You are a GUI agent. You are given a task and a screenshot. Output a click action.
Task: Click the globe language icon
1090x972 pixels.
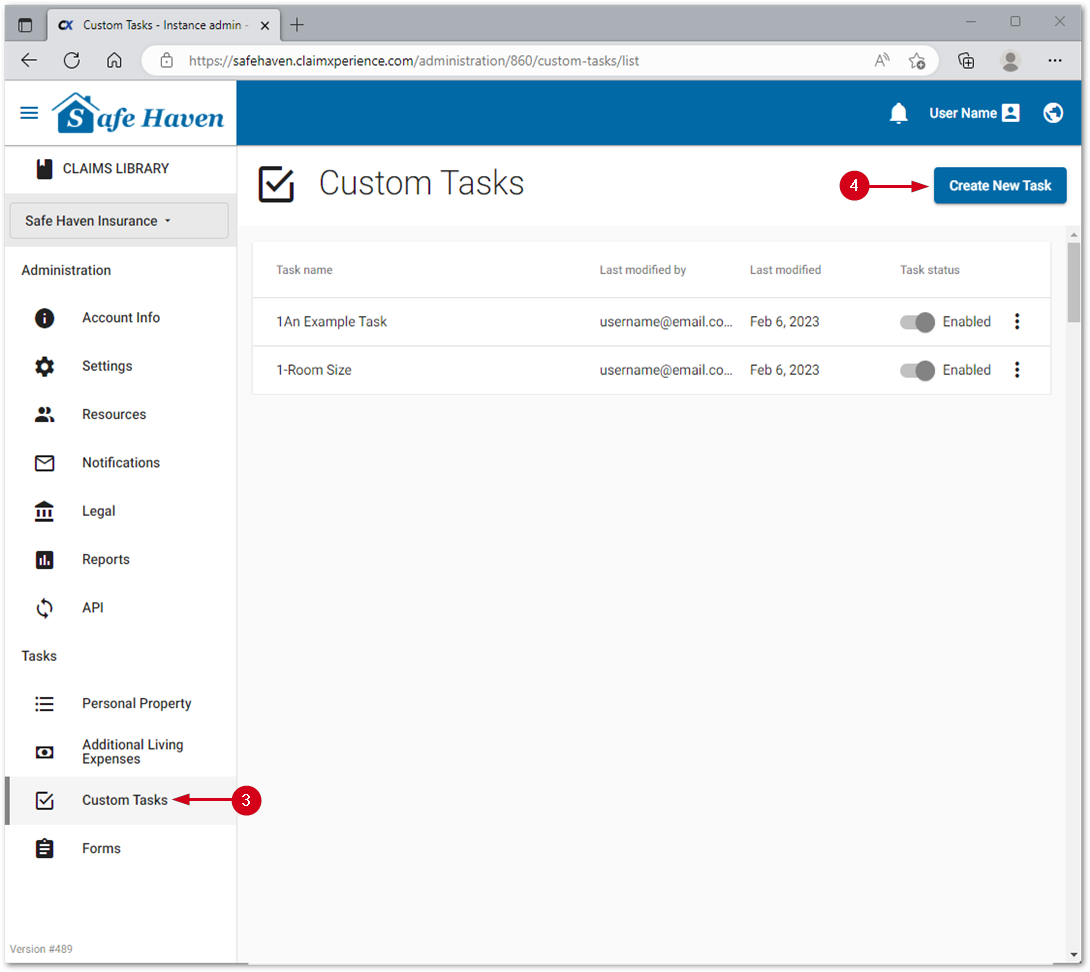click(x=1053, y=113)
